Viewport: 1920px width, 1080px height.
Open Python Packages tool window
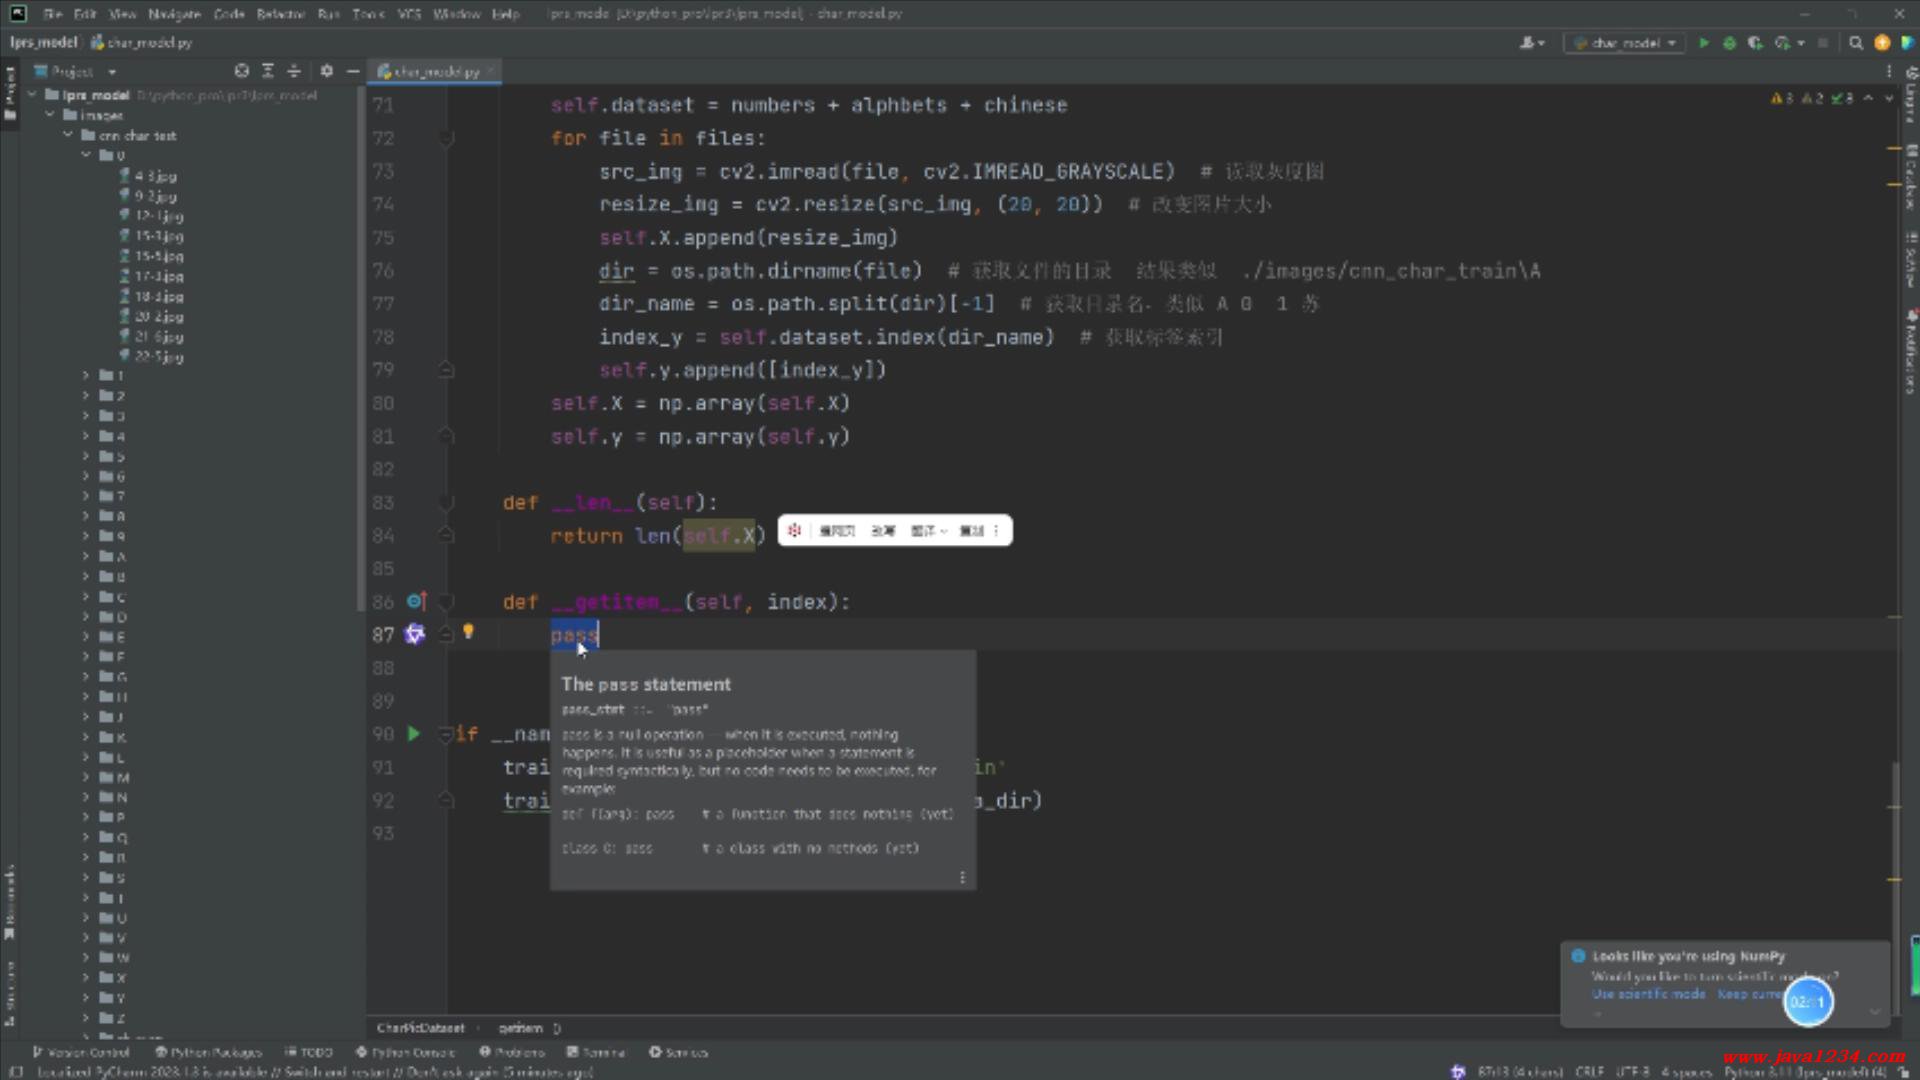pos(208,1052)
